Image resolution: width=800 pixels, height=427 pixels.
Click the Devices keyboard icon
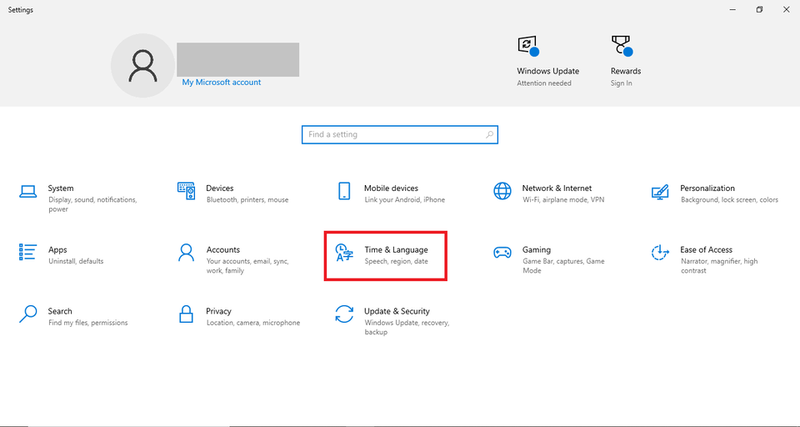[186, 192]
